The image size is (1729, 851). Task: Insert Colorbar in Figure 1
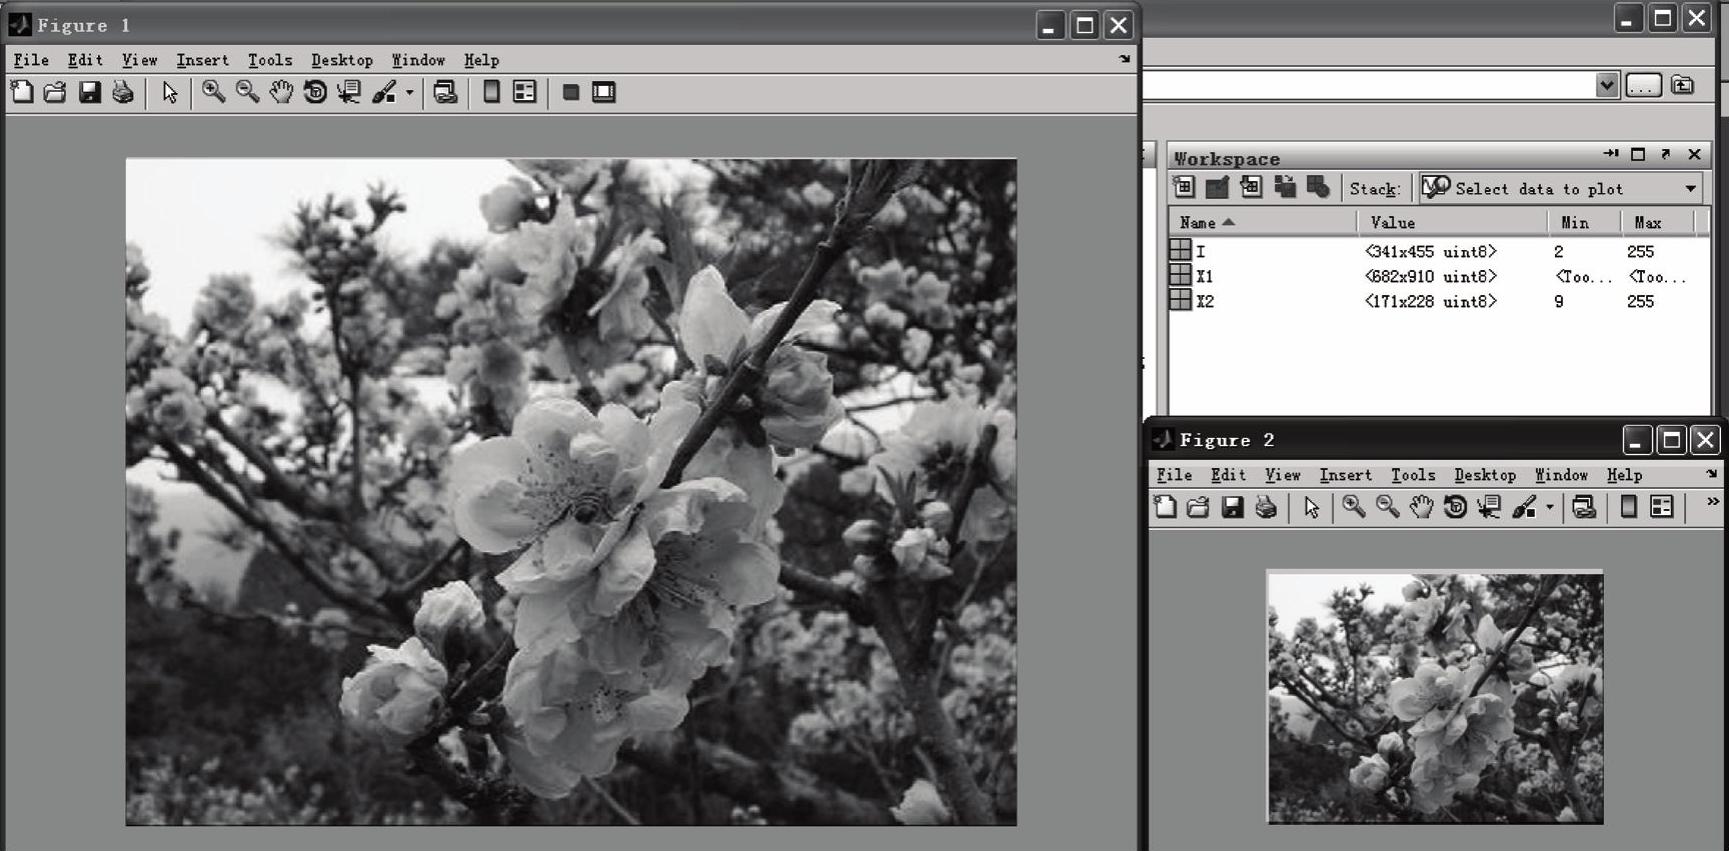pyautogui.click(x=491, y=93)
